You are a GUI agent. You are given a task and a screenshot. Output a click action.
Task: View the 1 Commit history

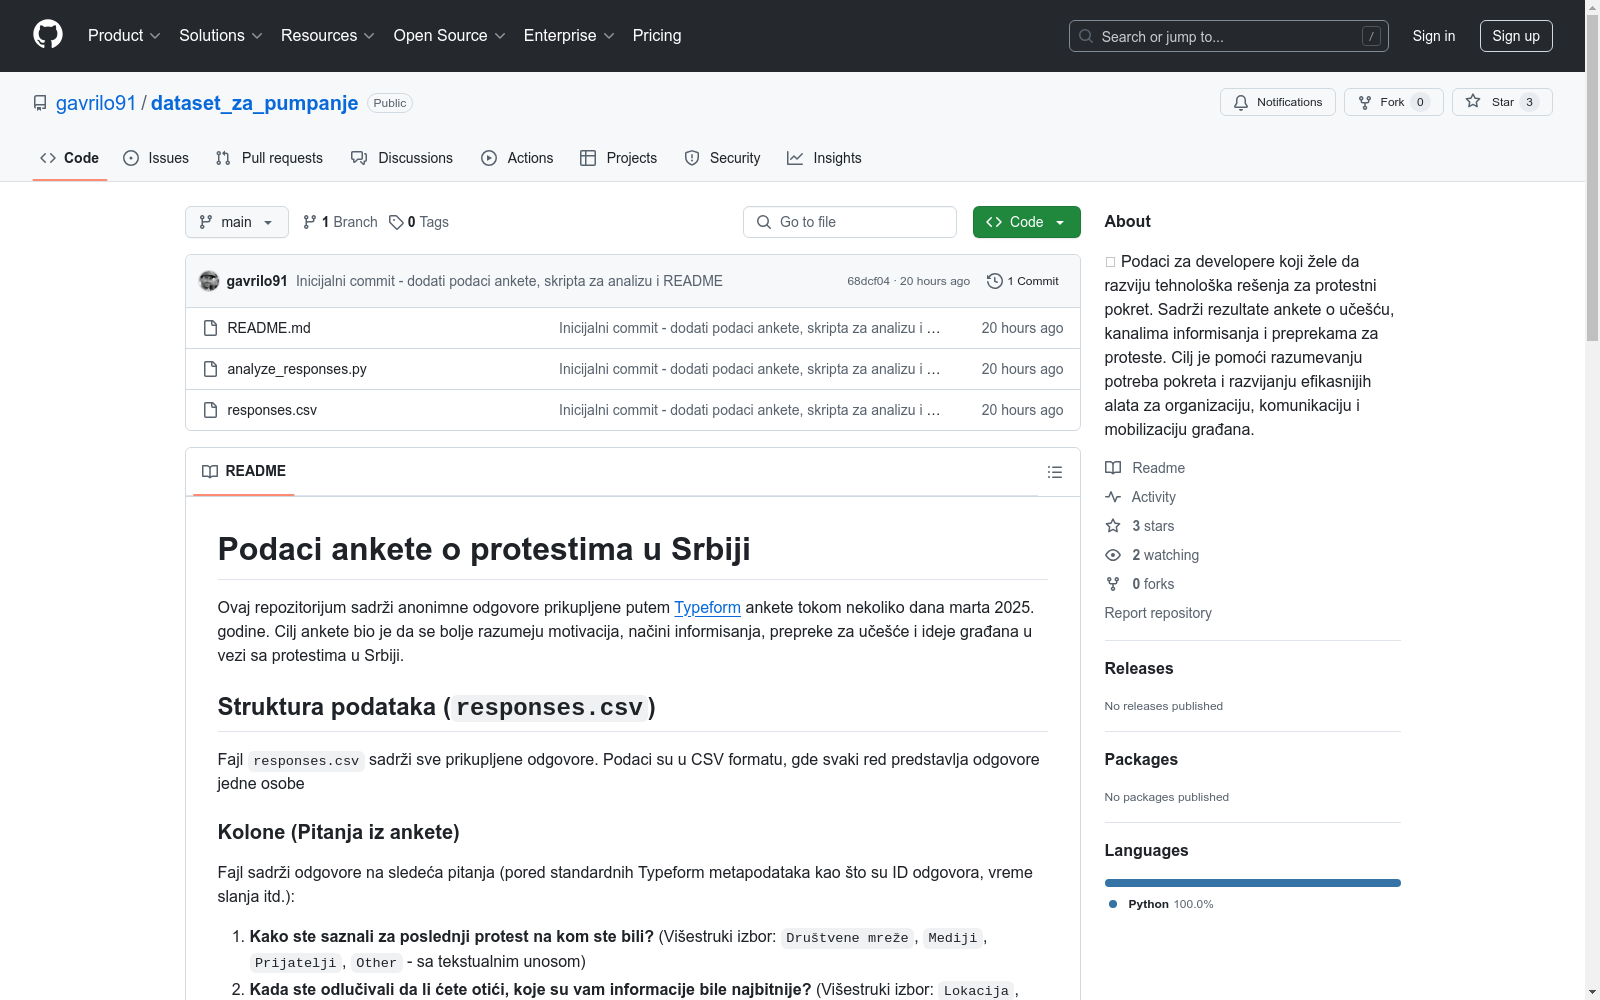pos(1023,281)
